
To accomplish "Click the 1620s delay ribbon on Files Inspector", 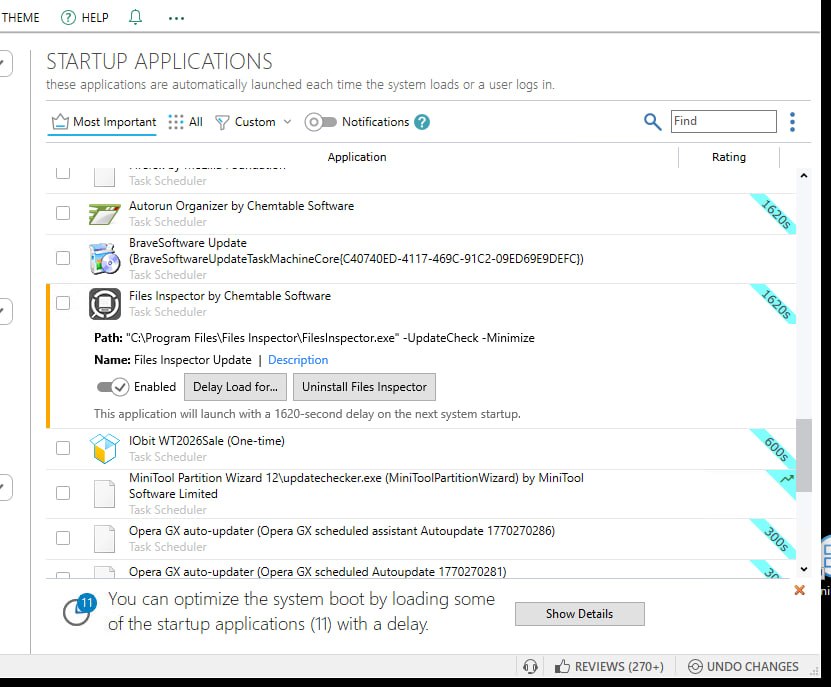I will pyautogui.click(x=776, y=304).
